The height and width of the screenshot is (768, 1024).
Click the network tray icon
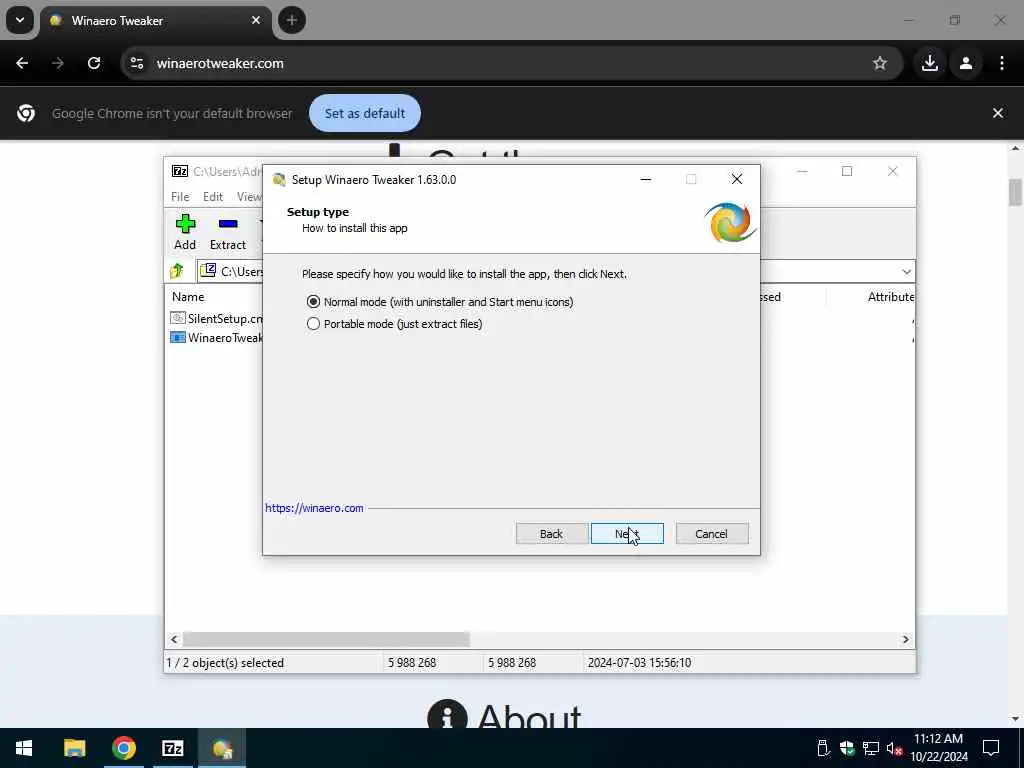click(871, 748)
